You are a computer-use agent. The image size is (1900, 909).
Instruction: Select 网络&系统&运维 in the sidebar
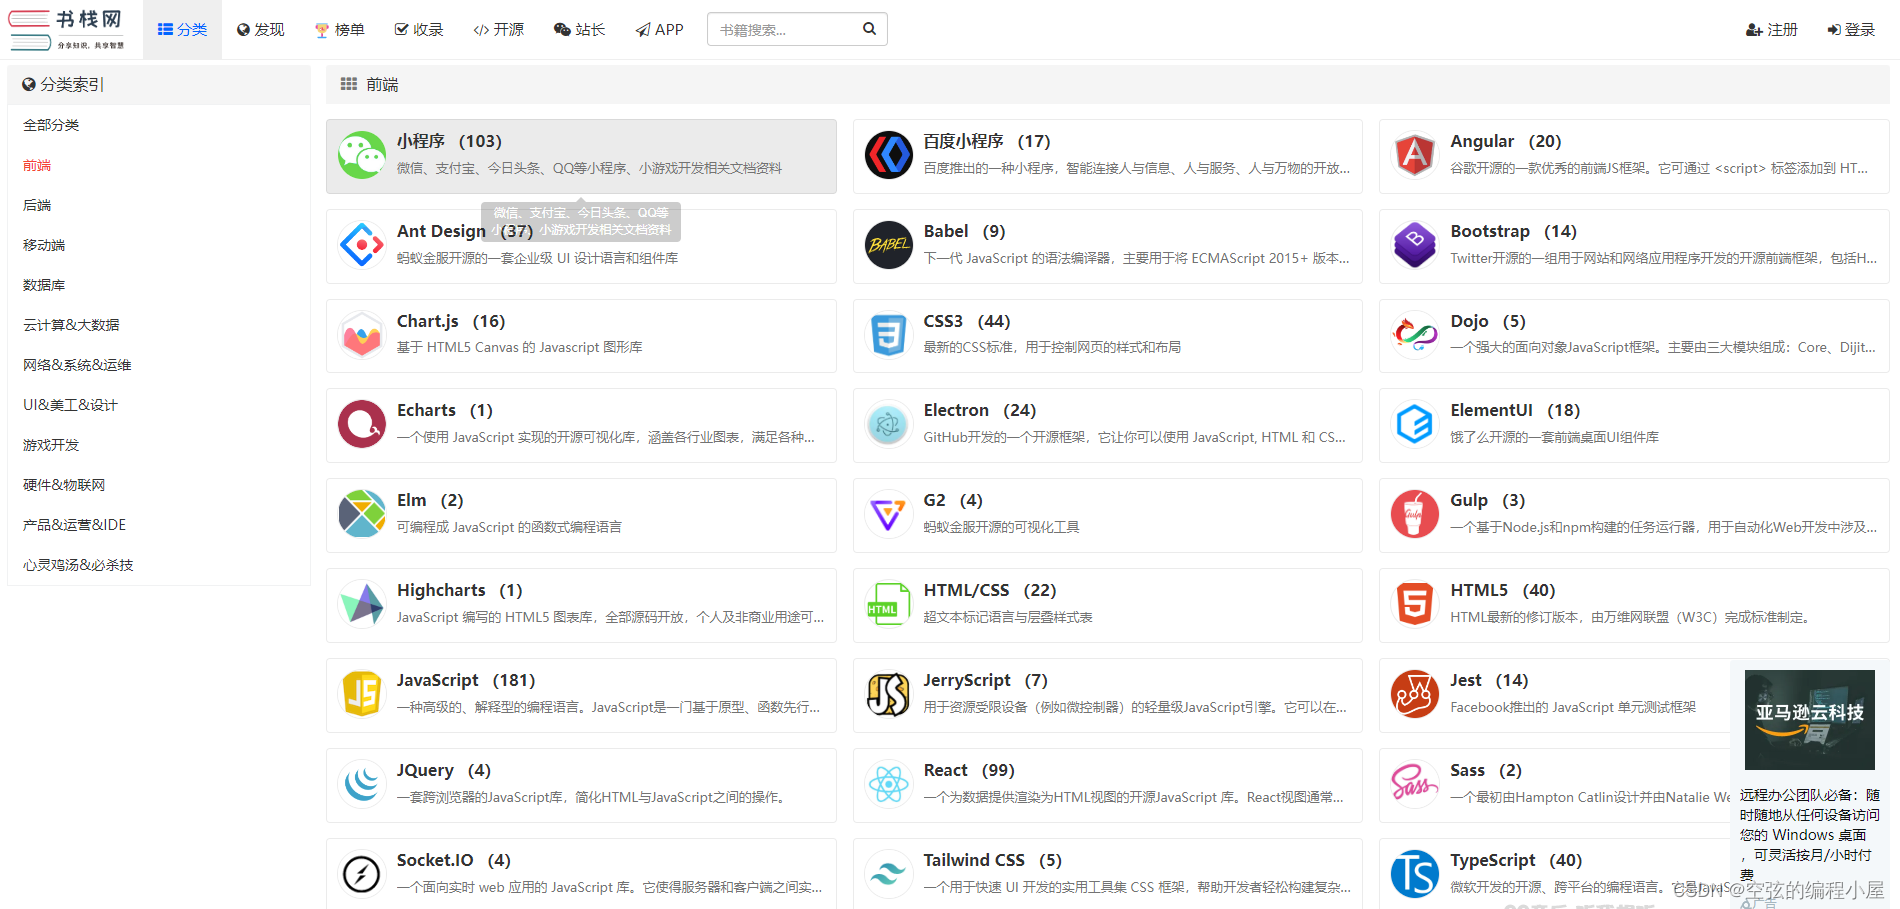[77, 365]
